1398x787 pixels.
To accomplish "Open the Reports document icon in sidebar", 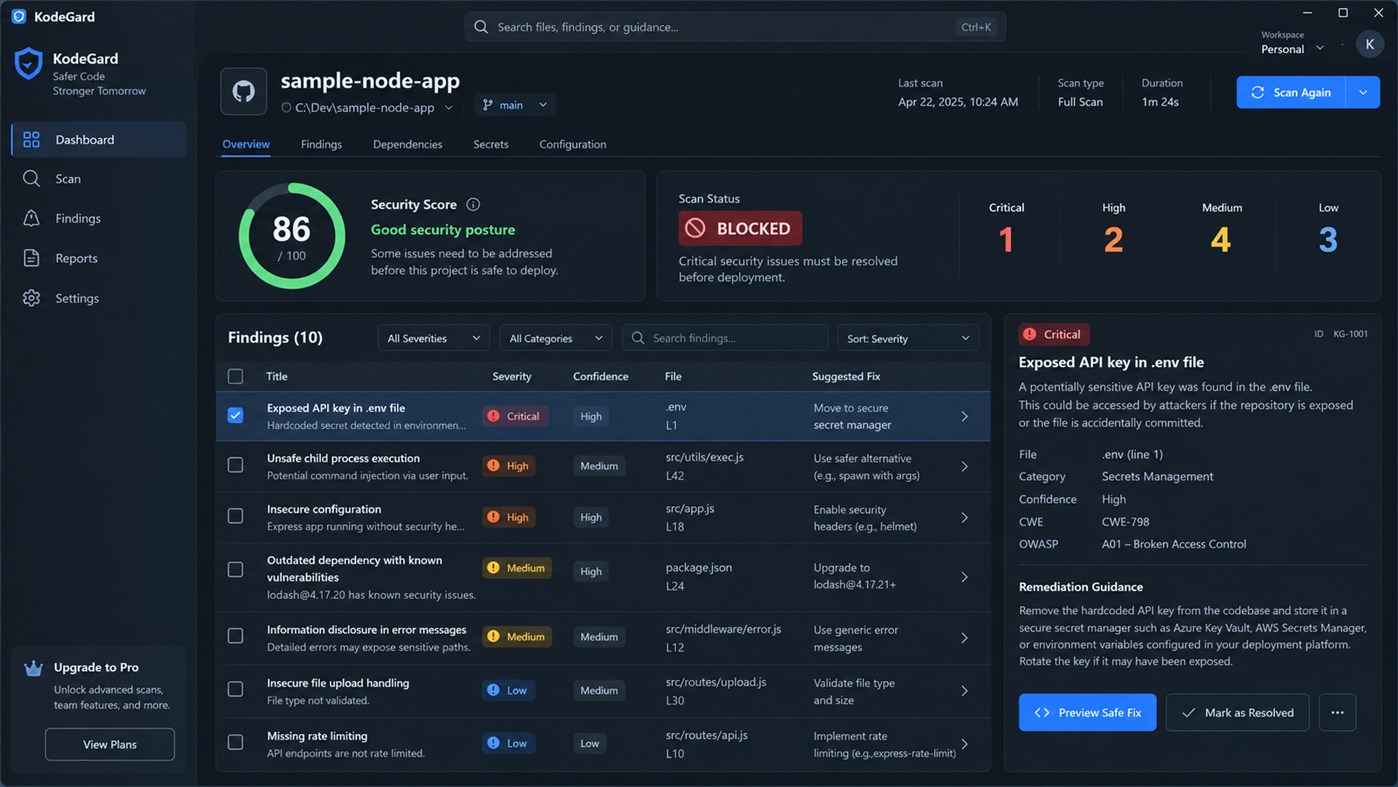I will (32, 258).
